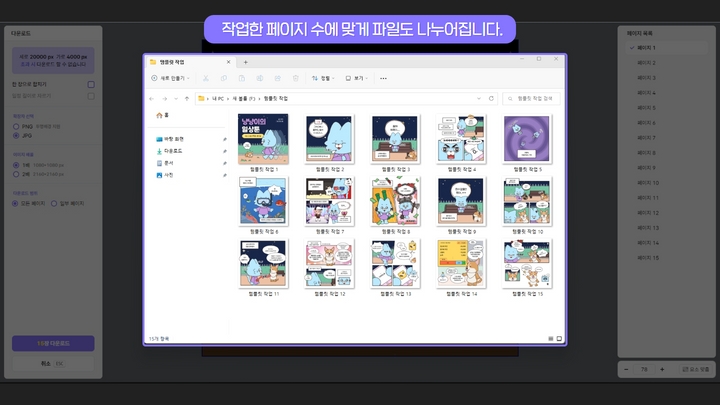This screenshot has height=405, width=720.
Task: Click 새 볼륨 (F:) in the breadcrumb
Action: coord(243,99)
